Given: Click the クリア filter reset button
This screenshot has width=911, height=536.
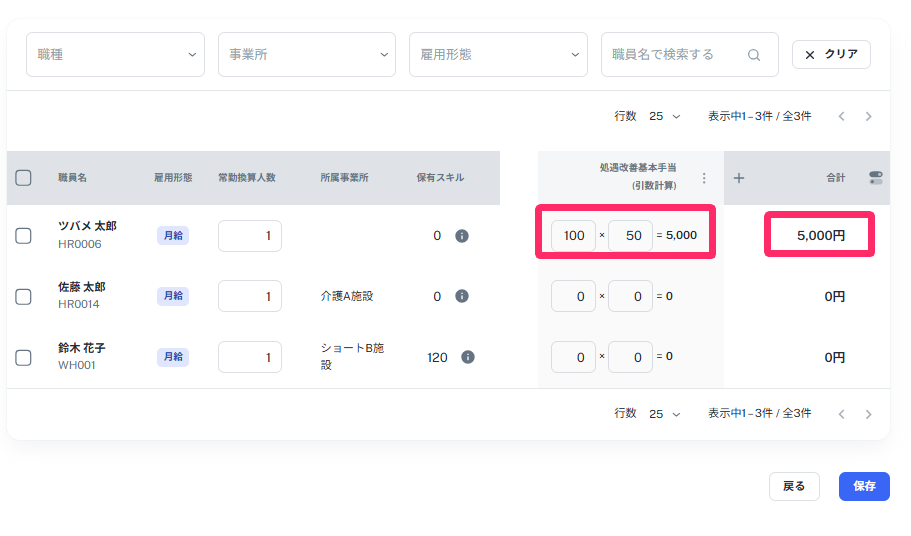Looking at the screenshot, I should 831,55.
